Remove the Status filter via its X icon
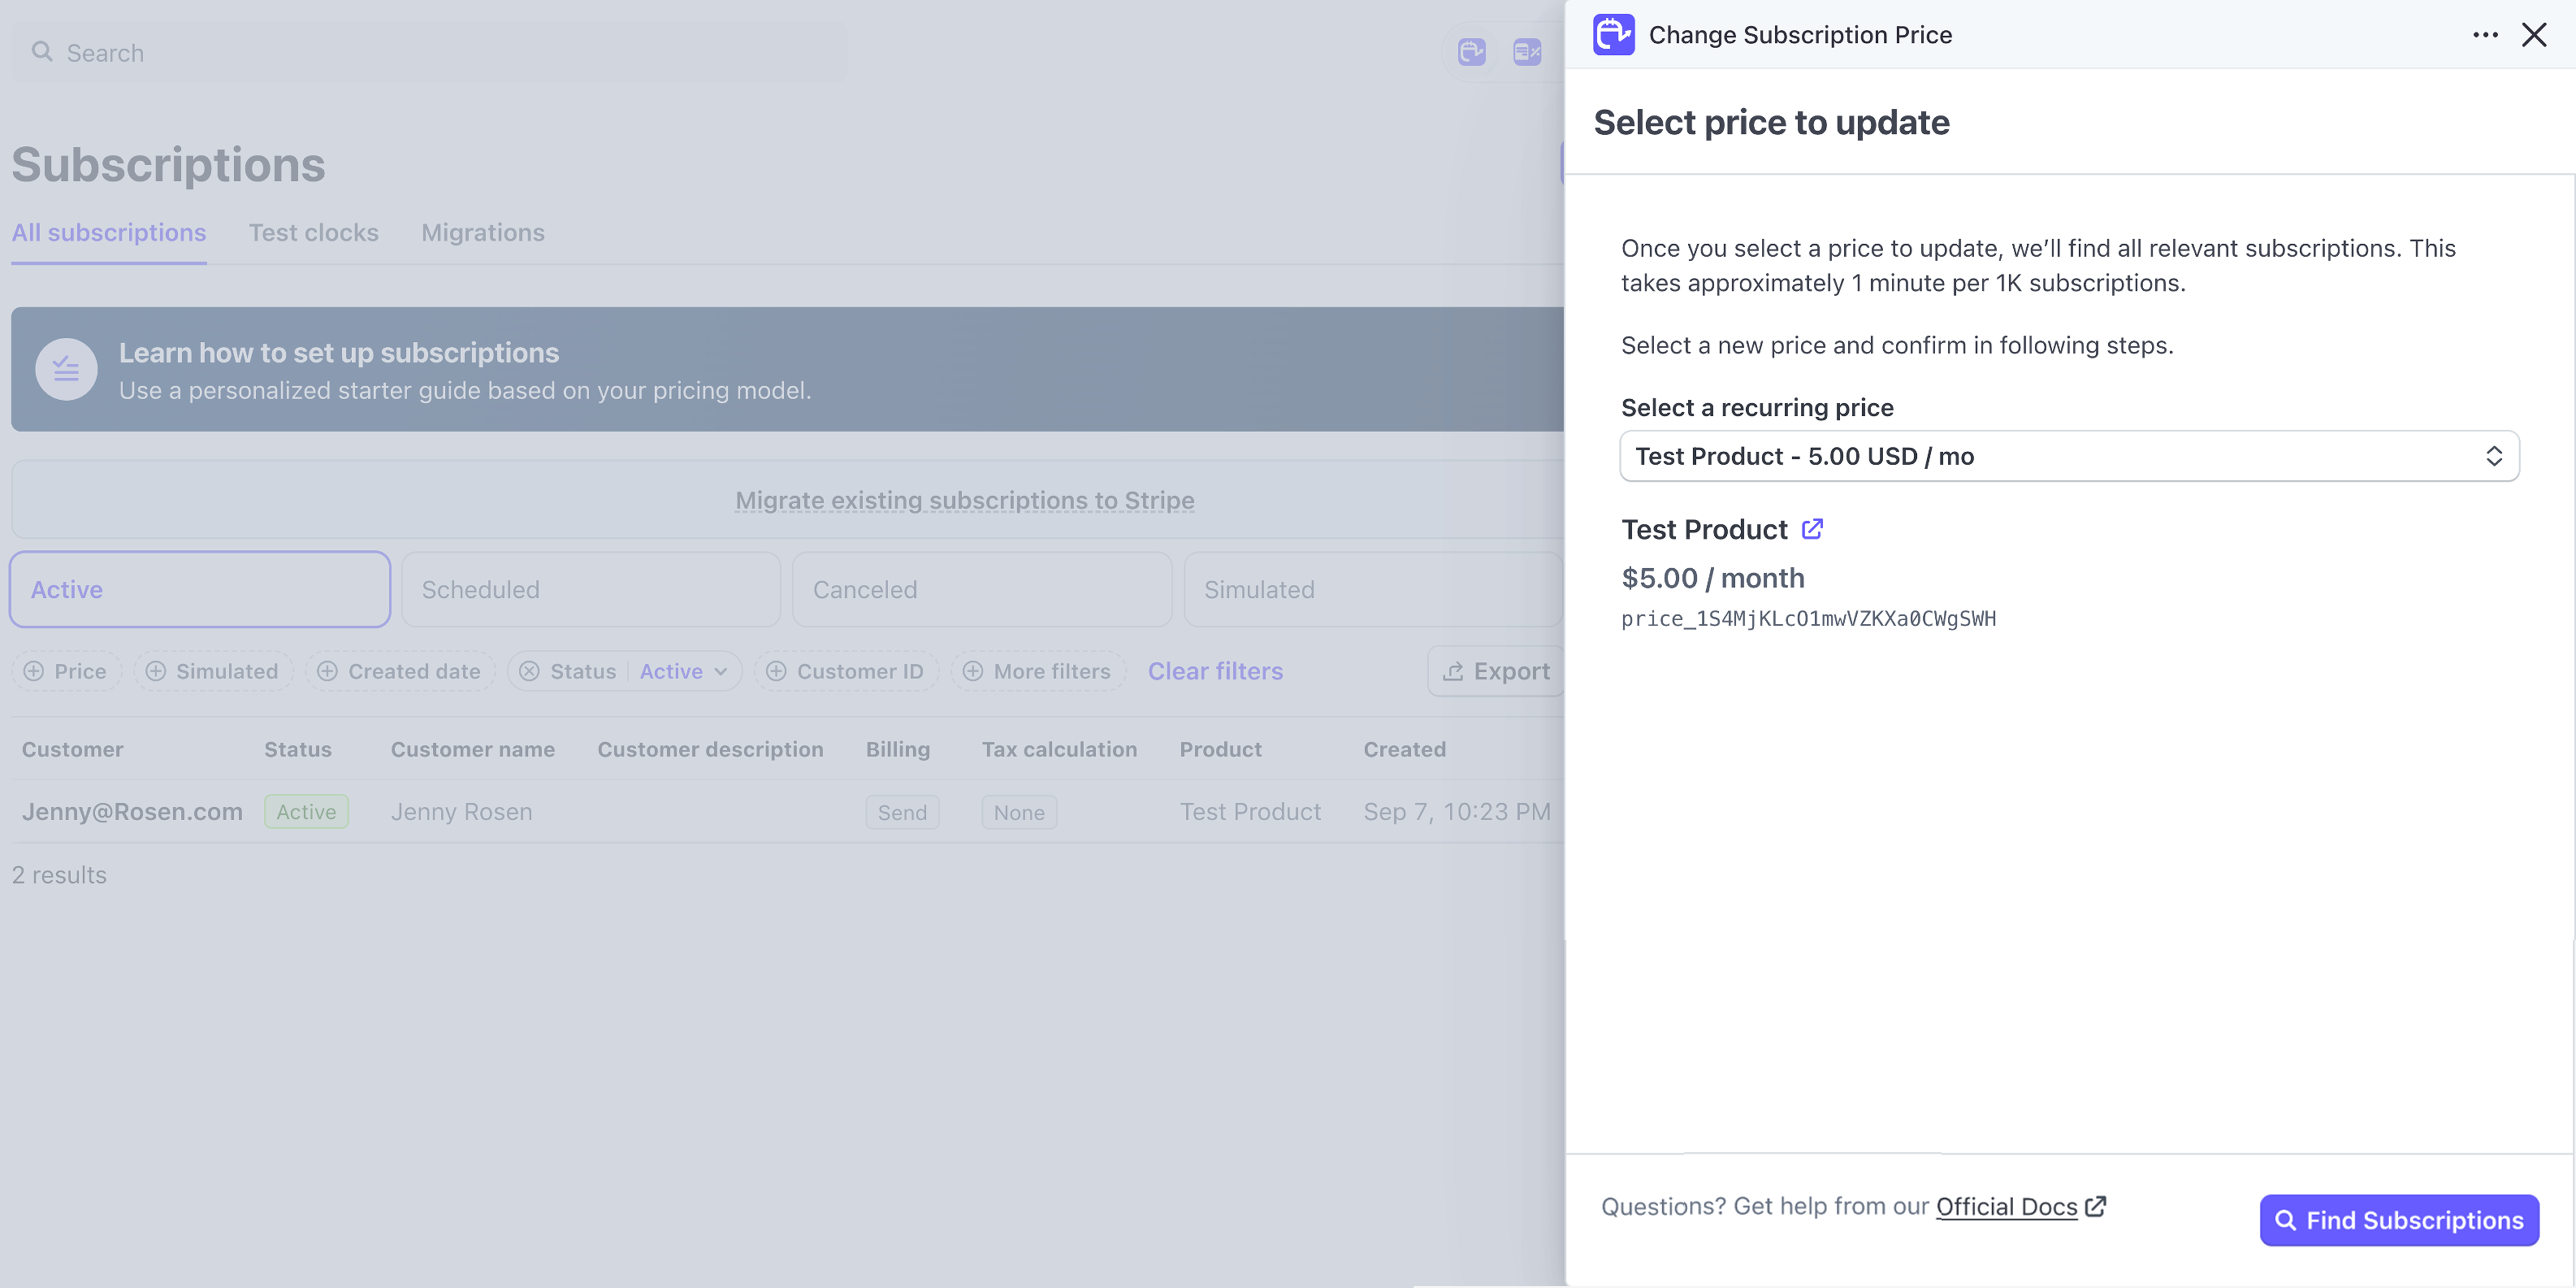 [529, 671]
